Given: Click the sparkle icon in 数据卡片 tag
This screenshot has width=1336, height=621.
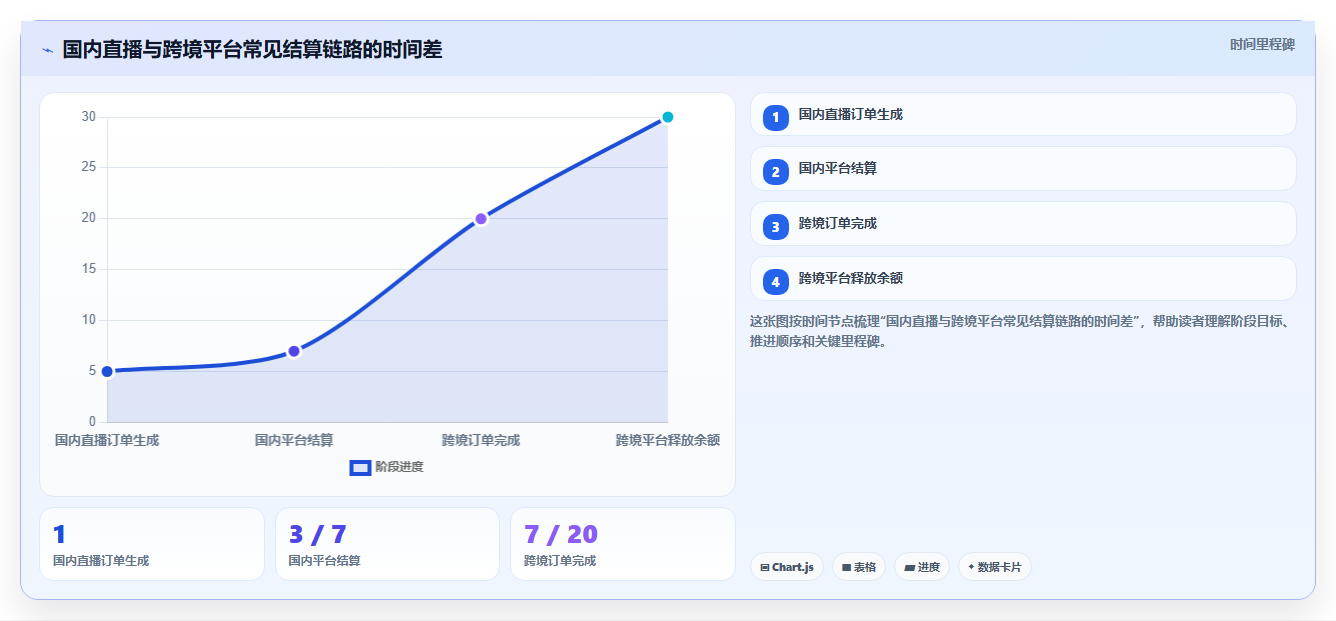Looking at the screenshot, I should pos(971,567).
